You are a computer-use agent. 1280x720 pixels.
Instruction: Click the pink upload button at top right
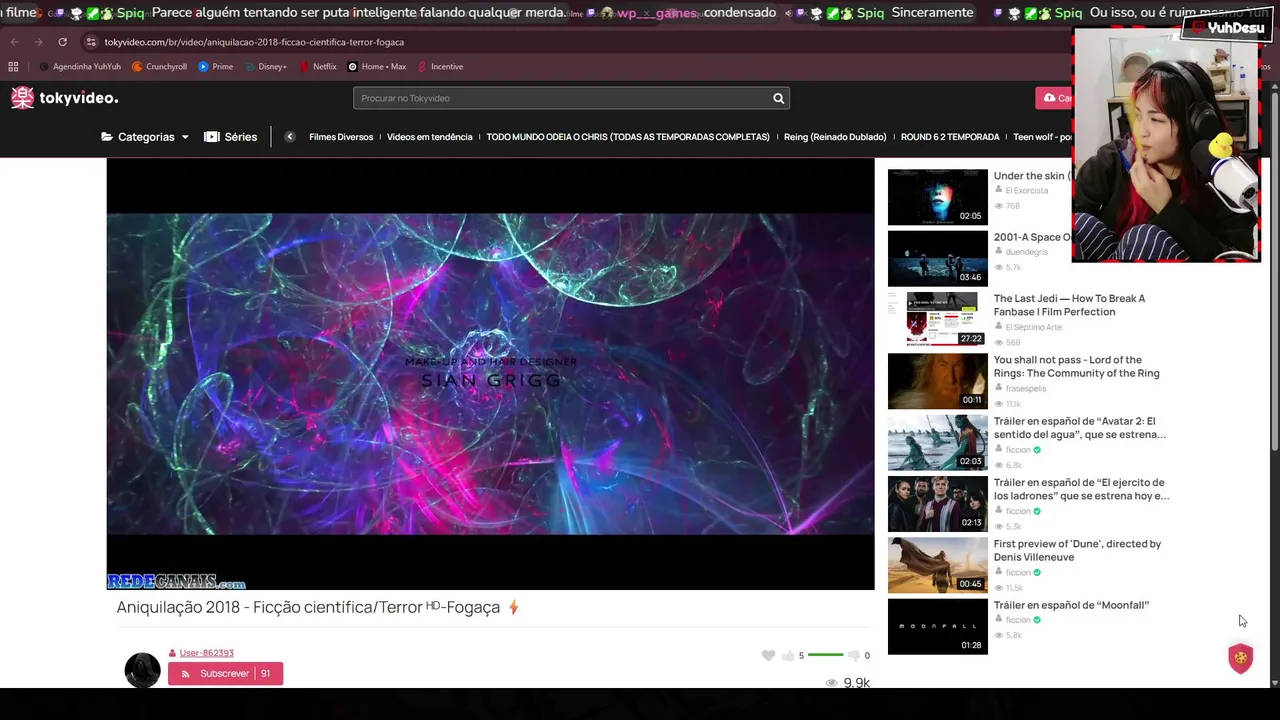(x=1054, y=98)
